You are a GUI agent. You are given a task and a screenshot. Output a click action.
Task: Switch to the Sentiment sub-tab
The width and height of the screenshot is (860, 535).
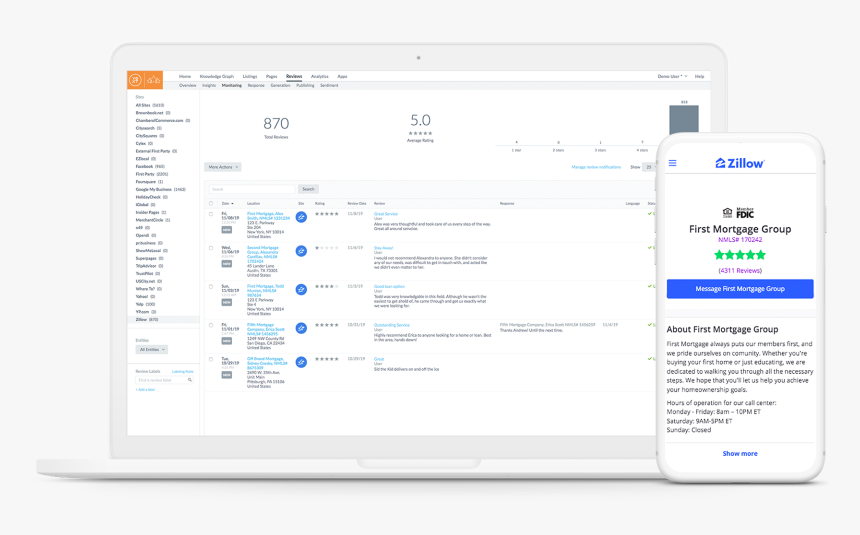pyautogui.click(x=329, y=86)
